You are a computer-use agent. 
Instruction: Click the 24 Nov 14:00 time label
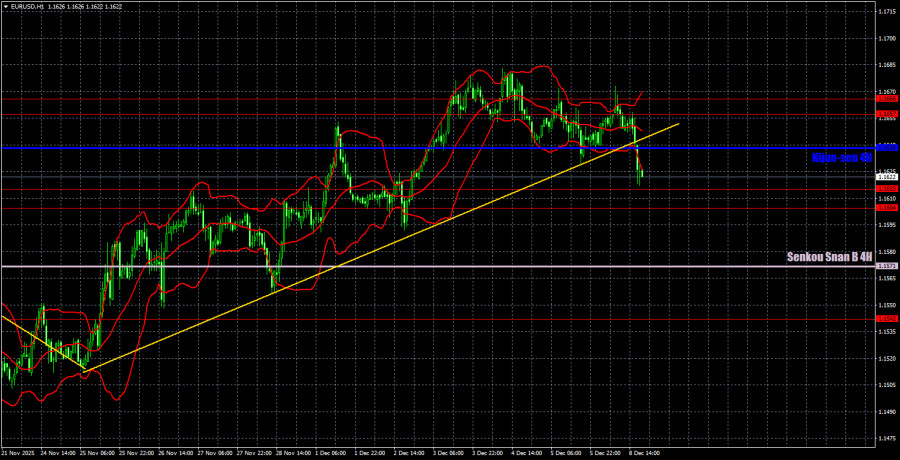point(57,453)
